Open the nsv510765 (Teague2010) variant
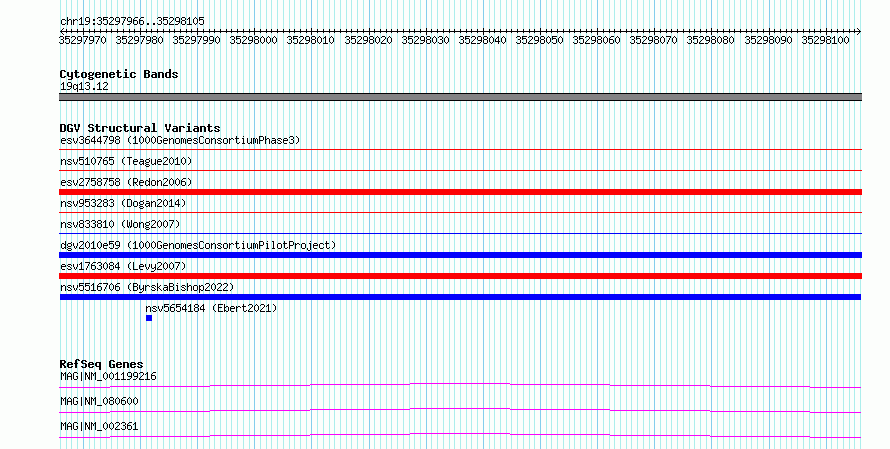 pos(126,162)
